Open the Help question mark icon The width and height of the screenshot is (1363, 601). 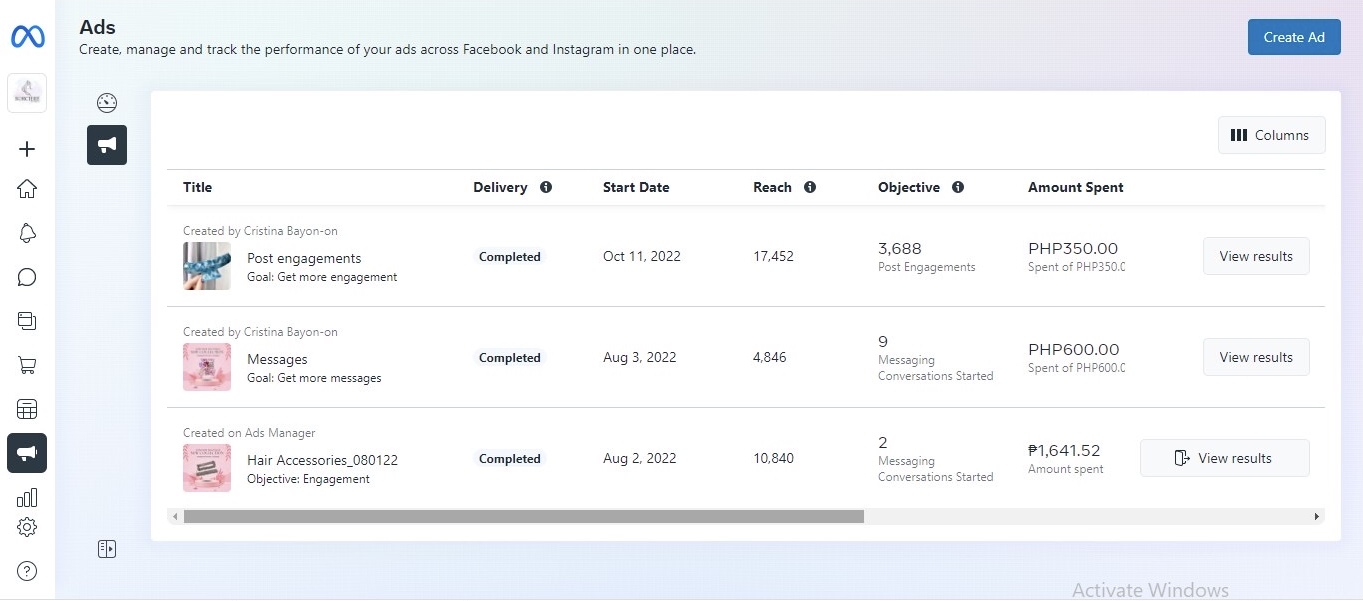tap(27, 571)
